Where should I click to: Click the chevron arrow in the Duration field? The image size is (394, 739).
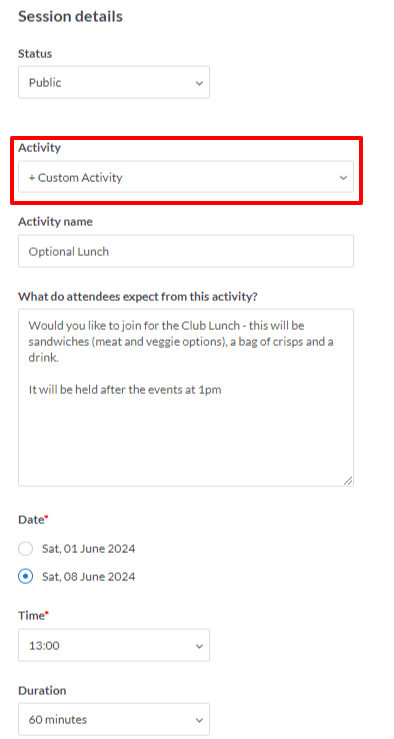(x=199, y=720)
